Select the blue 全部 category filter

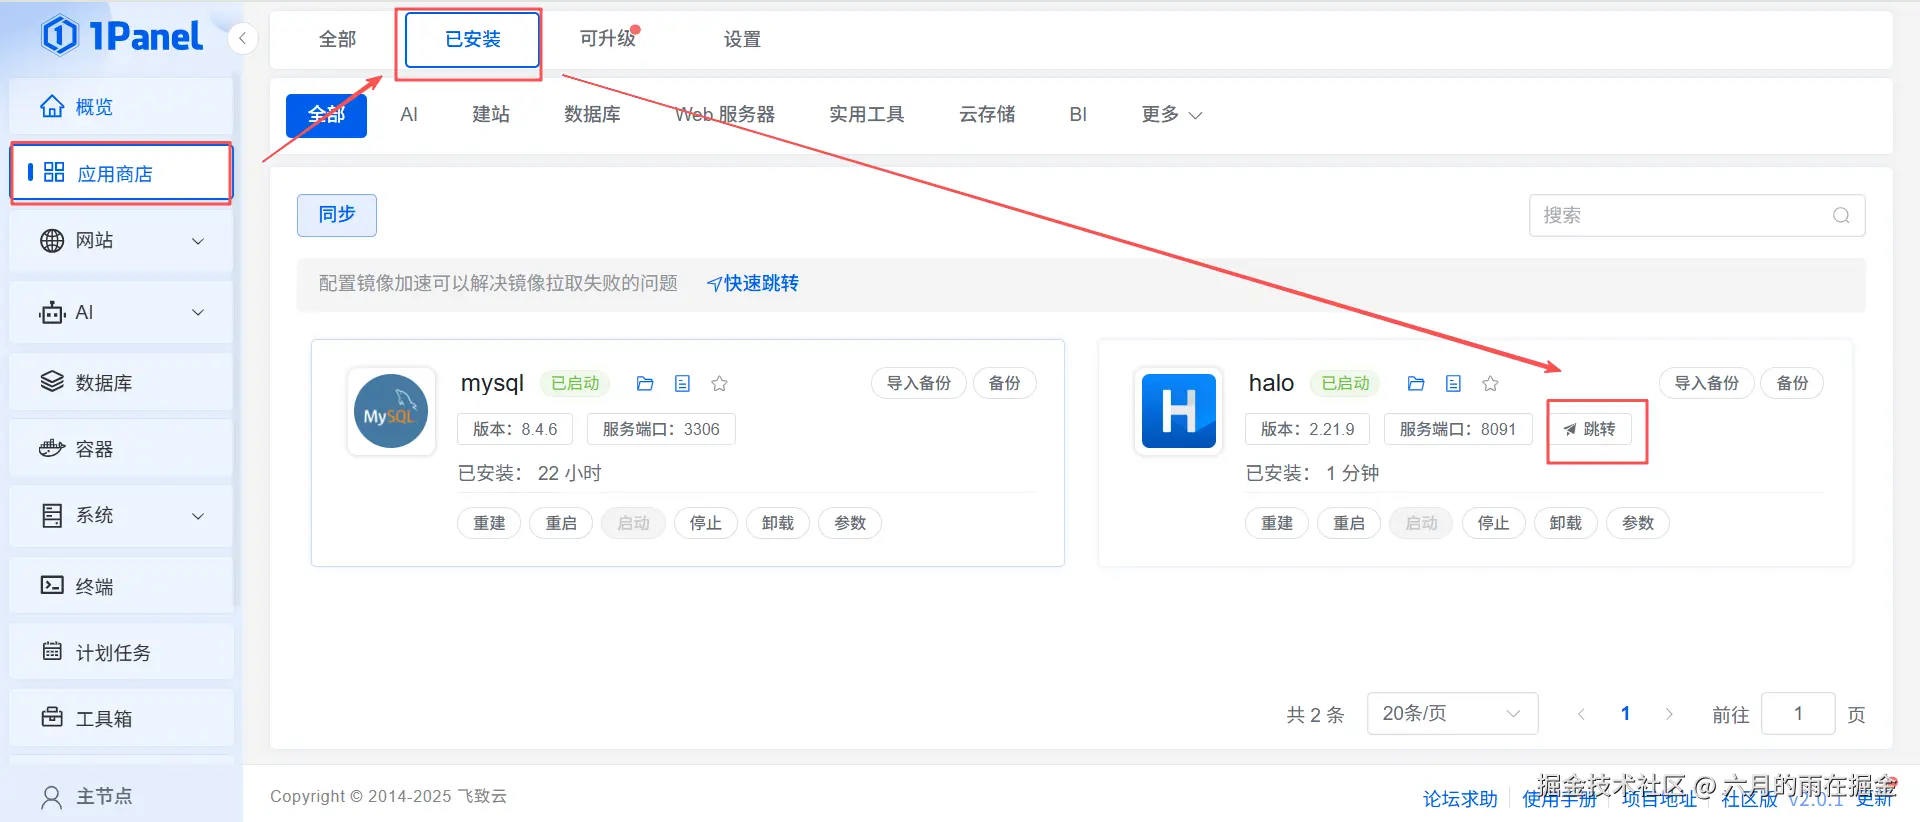(x=326, y=115)
